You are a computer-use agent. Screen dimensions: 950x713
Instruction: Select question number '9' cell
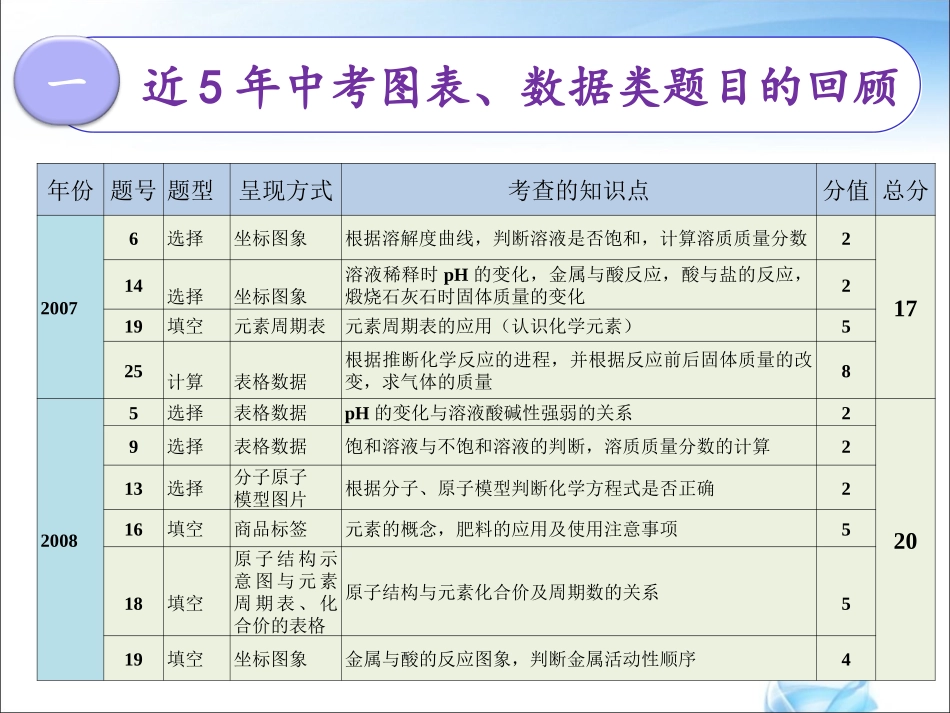[133, 446]
